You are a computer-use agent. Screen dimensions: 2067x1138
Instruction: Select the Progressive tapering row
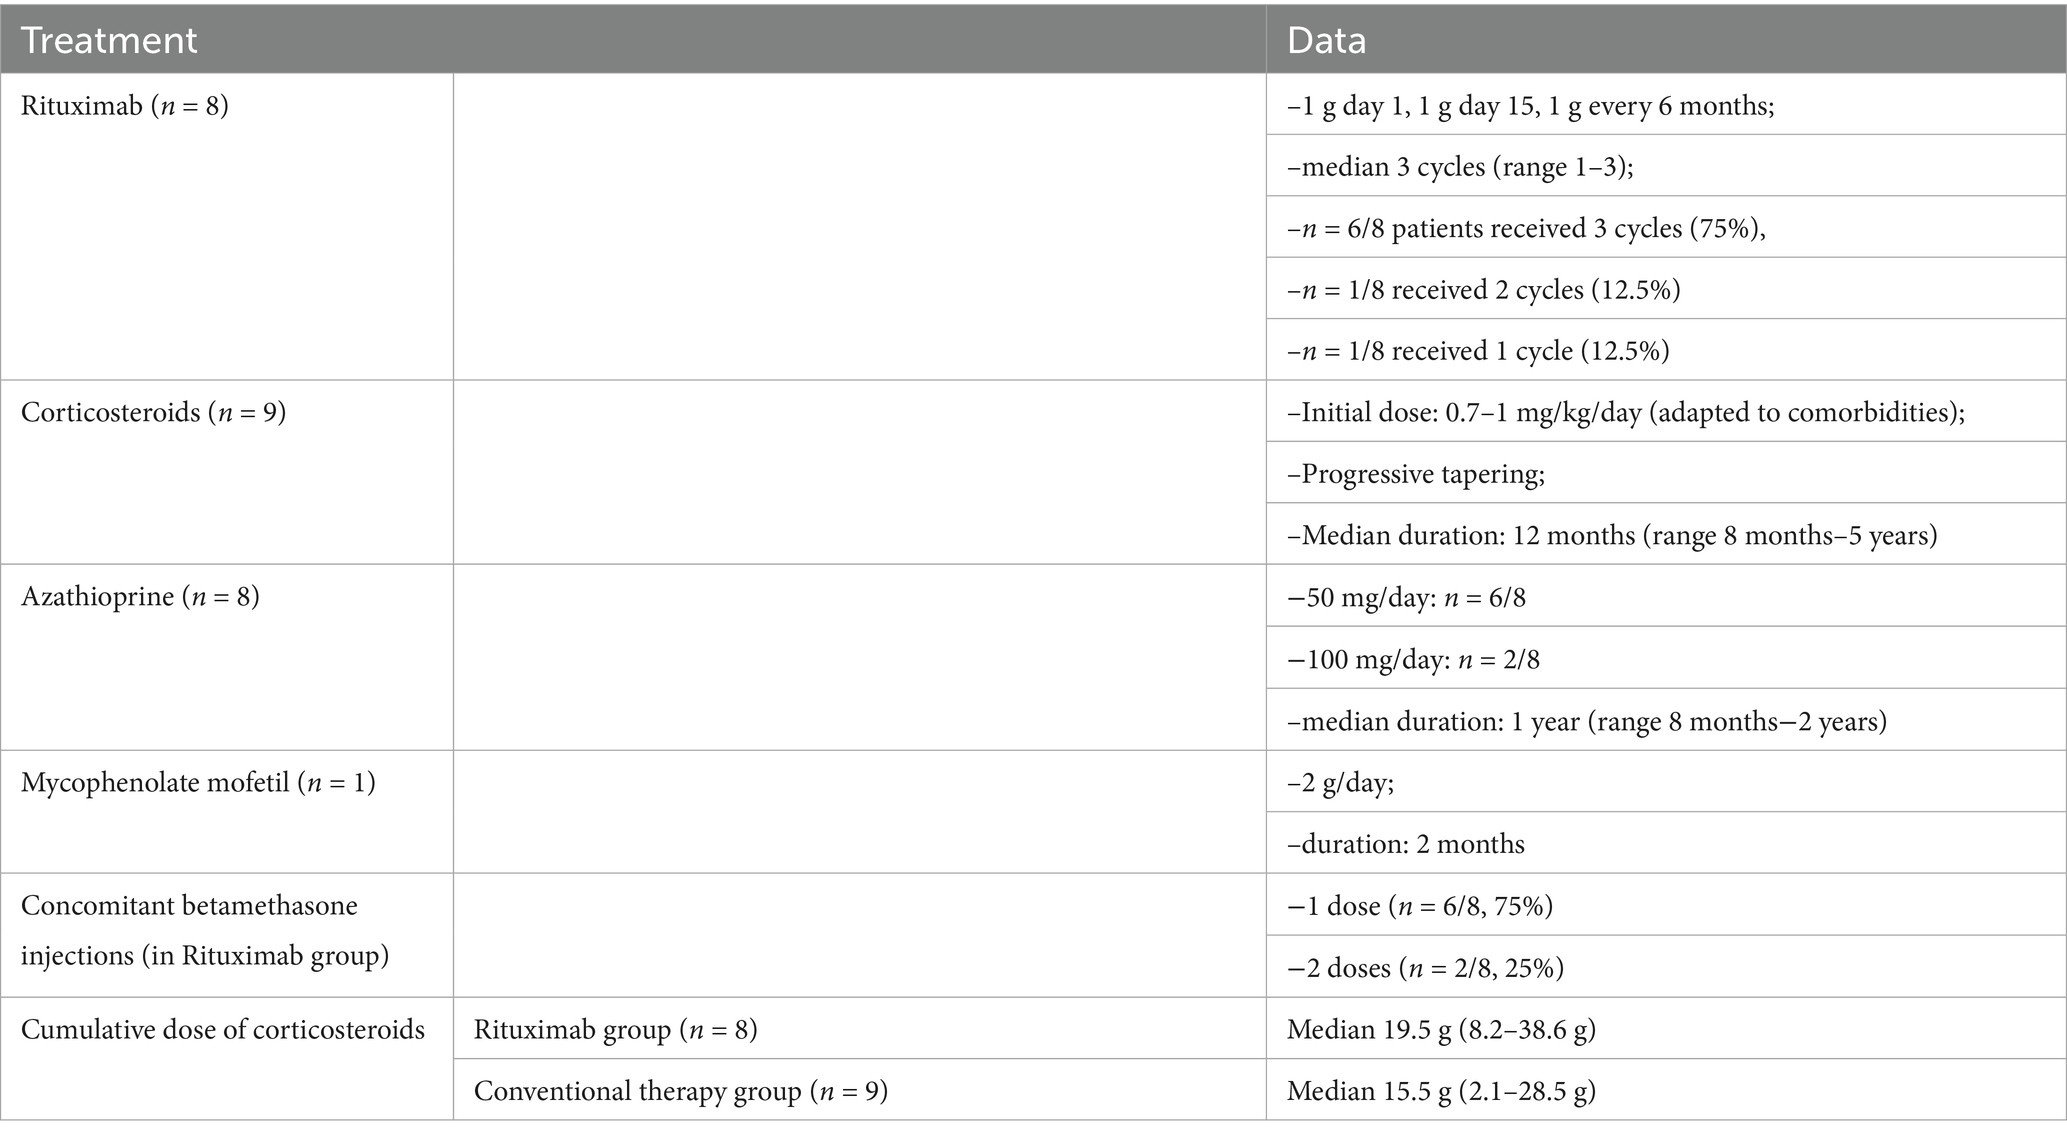coord(1416,474)
